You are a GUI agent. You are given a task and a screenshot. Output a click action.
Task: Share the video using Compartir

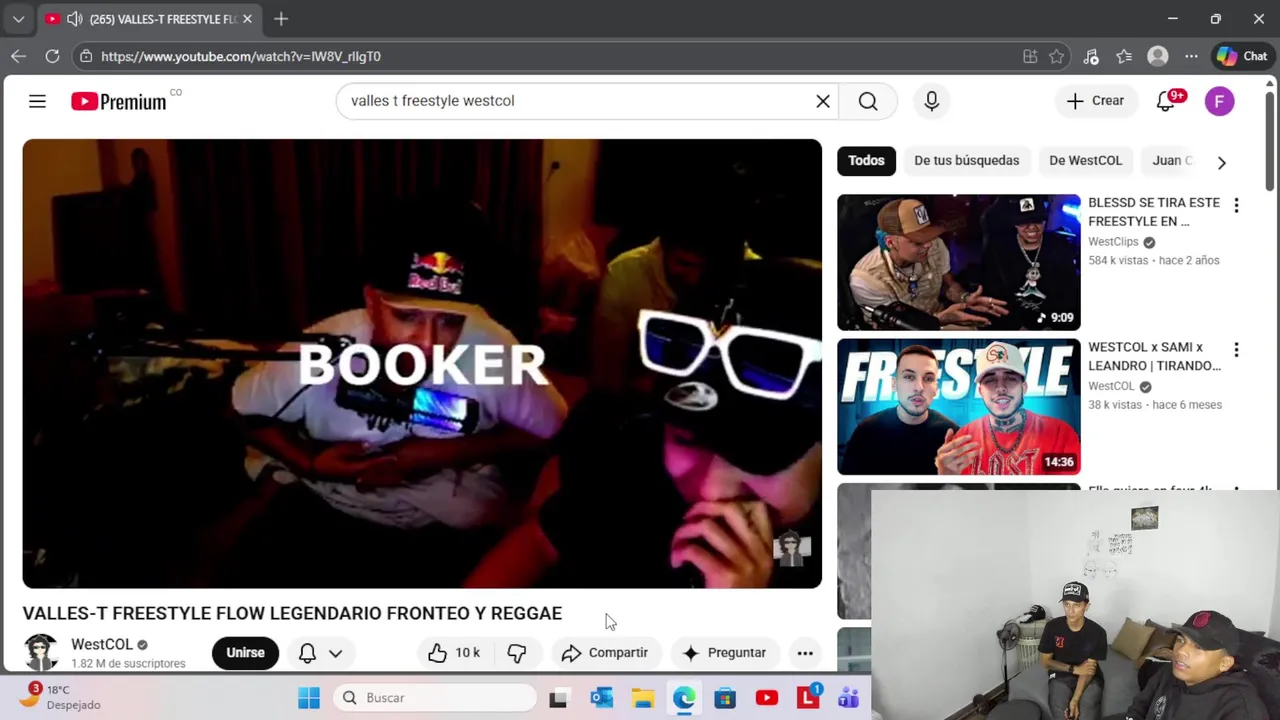click(x=605, y=653)
